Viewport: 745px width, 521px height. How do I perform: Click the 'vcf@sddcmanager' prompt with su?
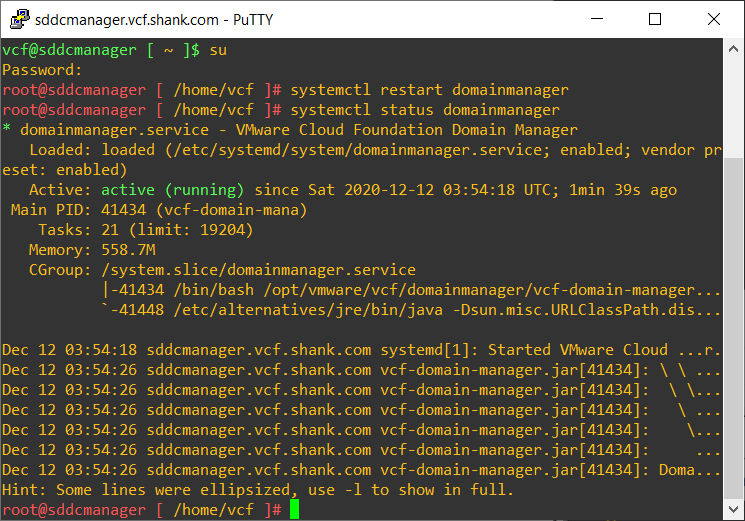(x=115, y=50)
